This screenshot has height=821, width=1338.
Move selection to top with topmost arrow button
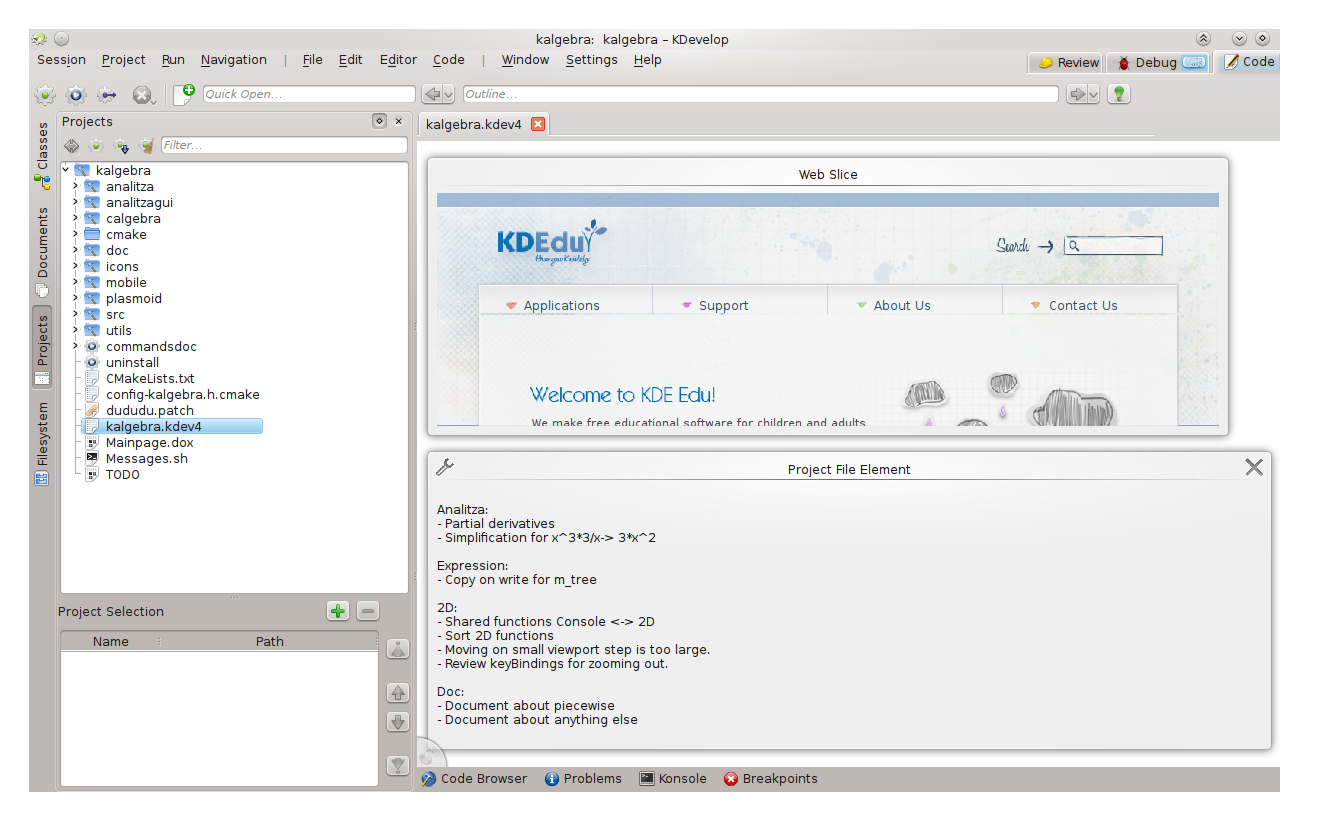click(398, 649)
